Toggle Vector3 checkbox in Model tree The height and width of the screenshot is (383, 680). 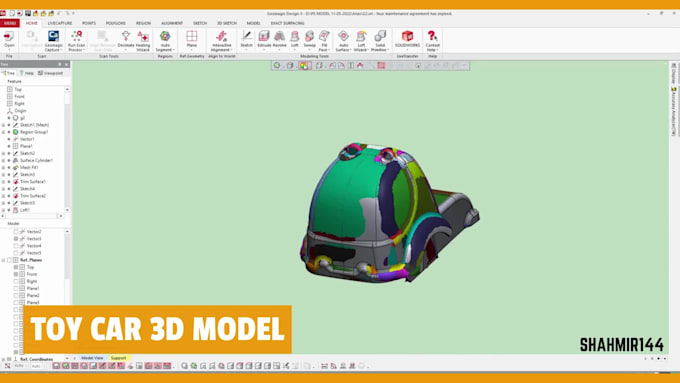16,239
